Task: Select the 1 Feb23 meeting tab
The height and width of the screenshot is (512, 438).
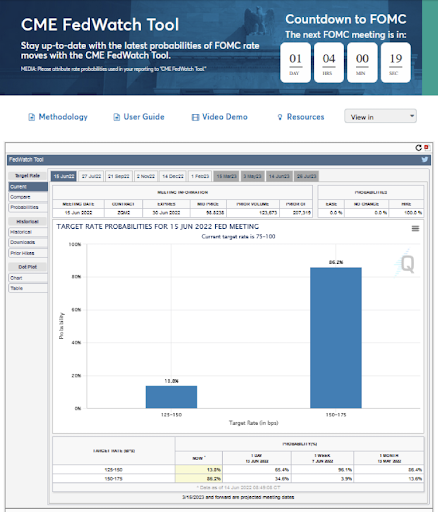Action: [x=200, y=176]
